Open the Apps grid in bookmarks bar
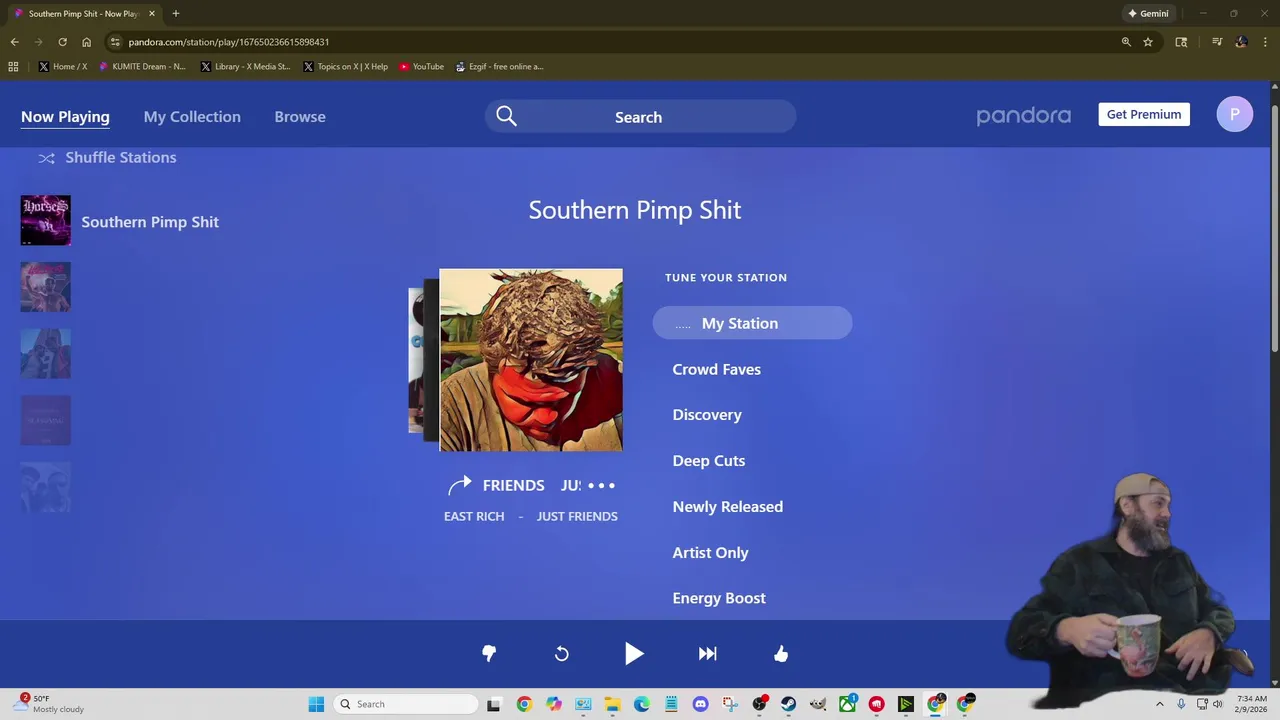1280x720 pixels. click(x=13, y=66)
